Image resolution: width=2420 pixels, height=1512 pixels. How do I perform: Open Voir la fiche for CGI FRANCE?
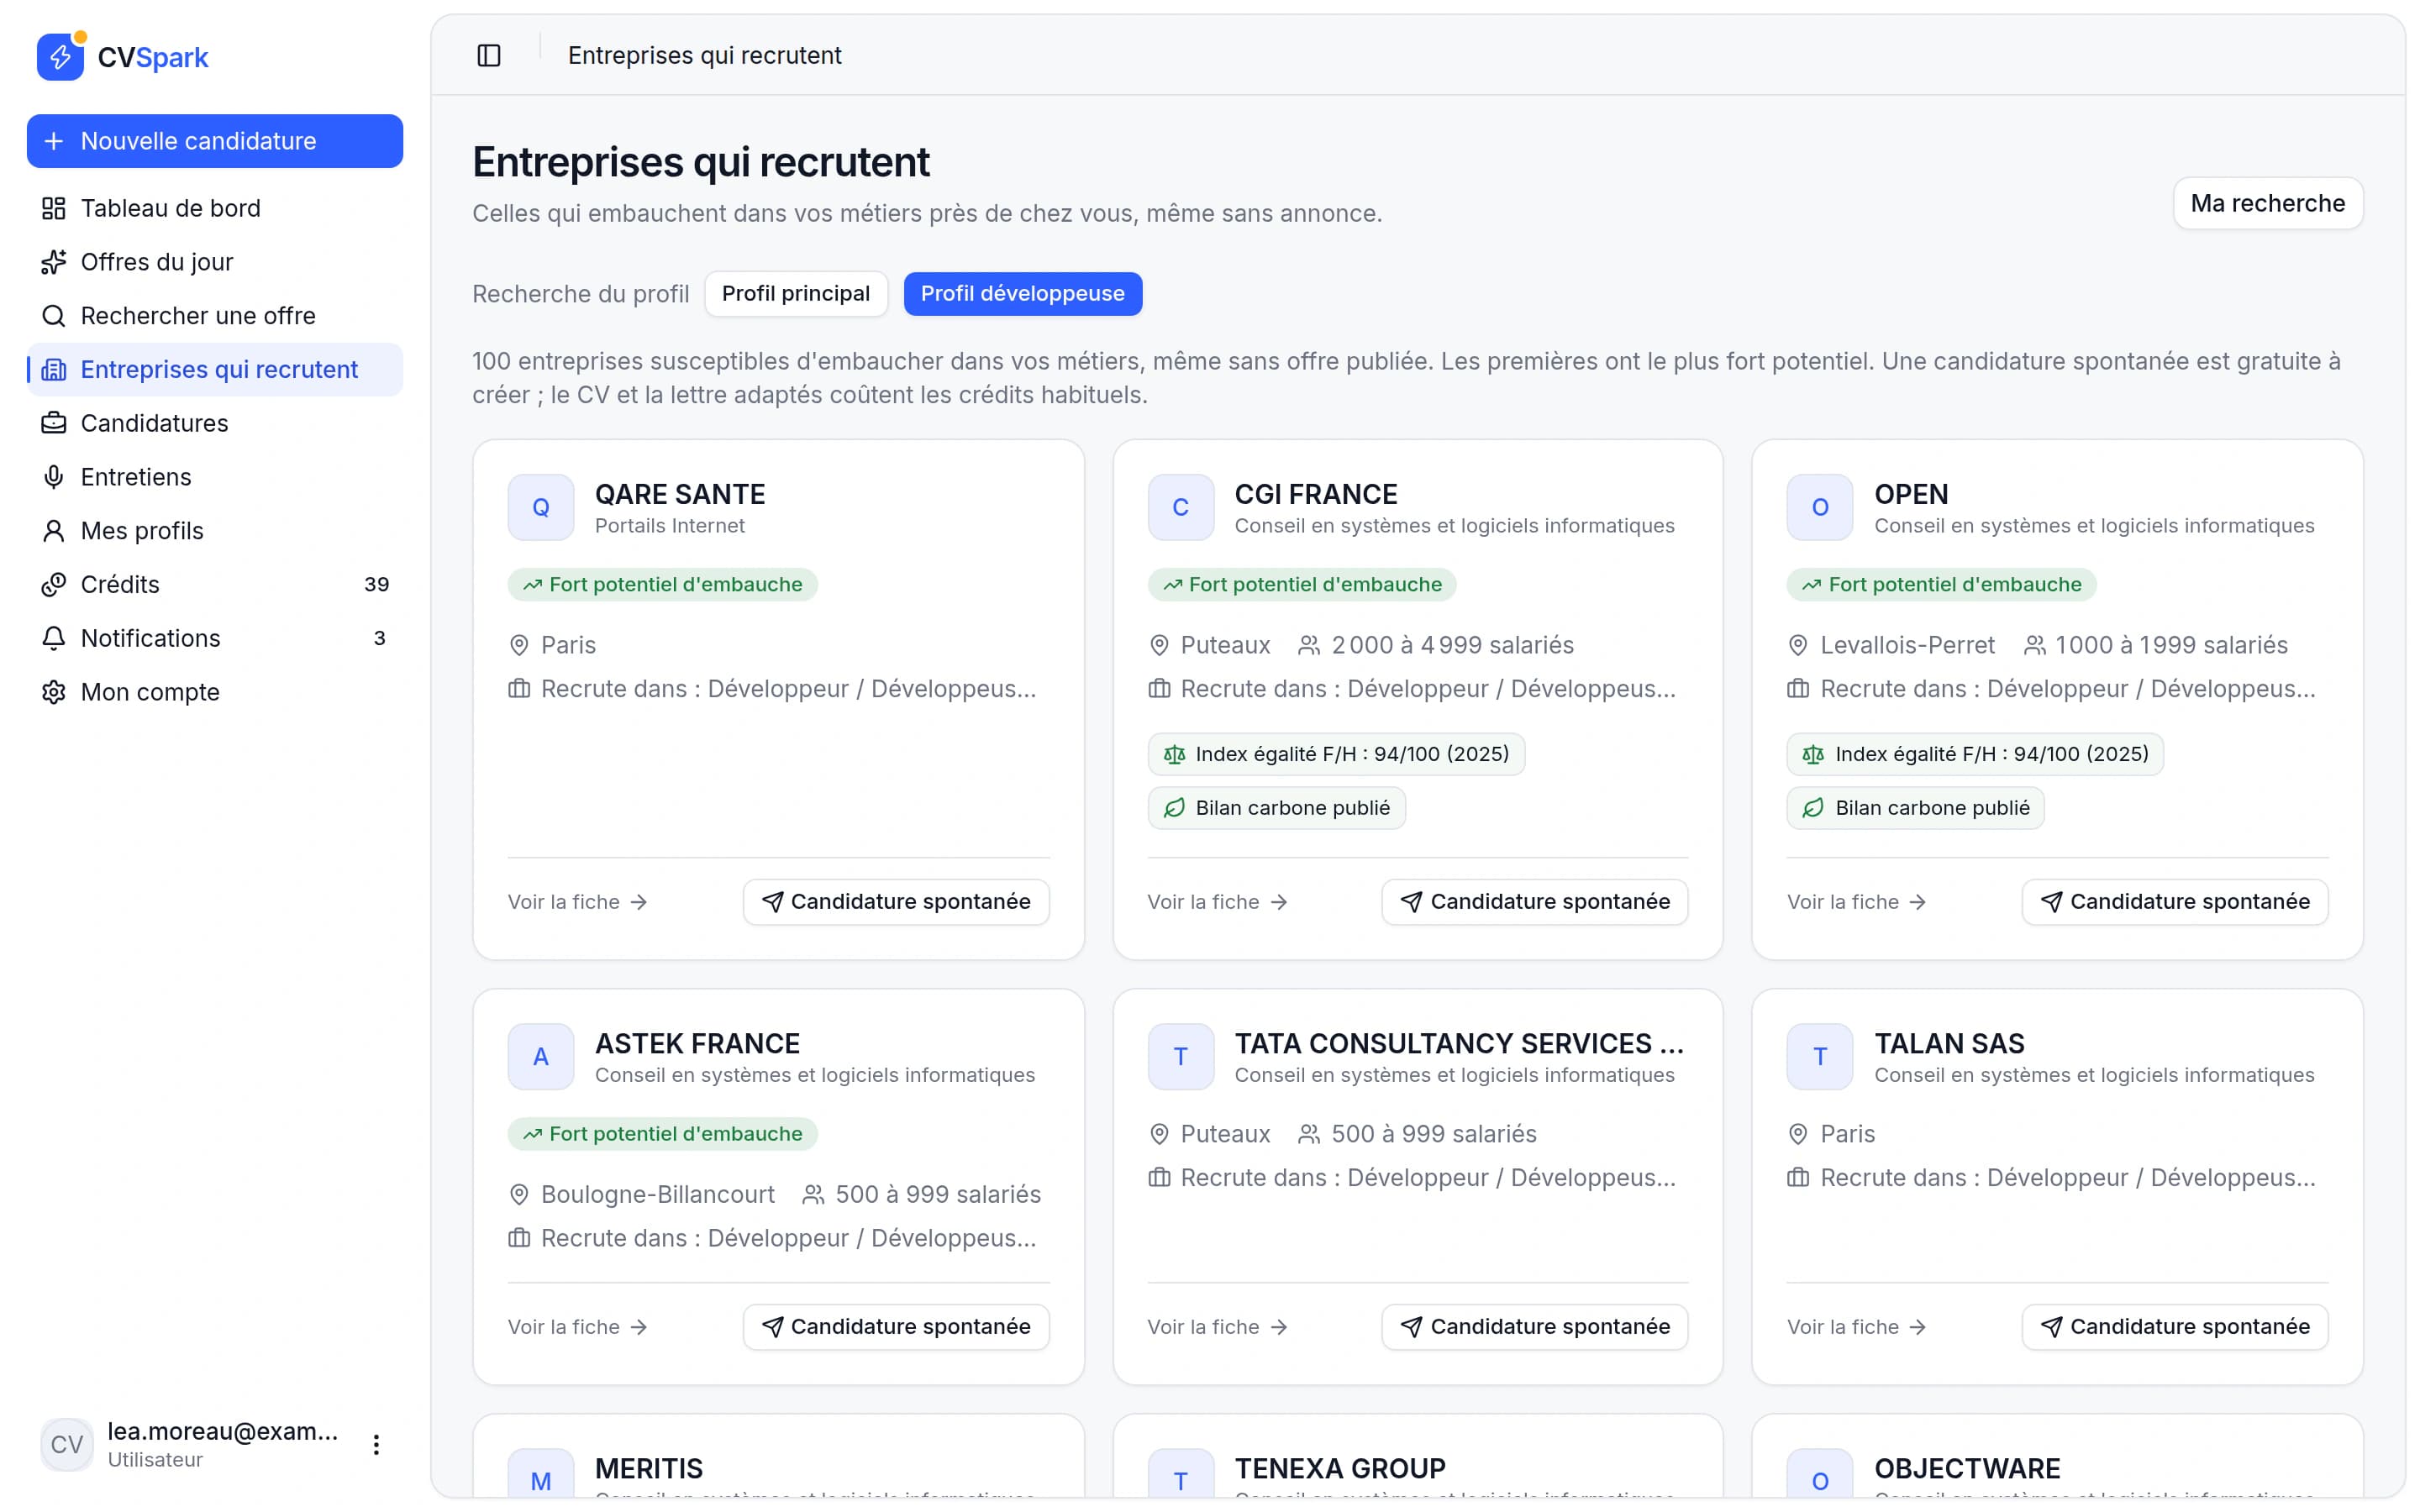coord(1218,902)
